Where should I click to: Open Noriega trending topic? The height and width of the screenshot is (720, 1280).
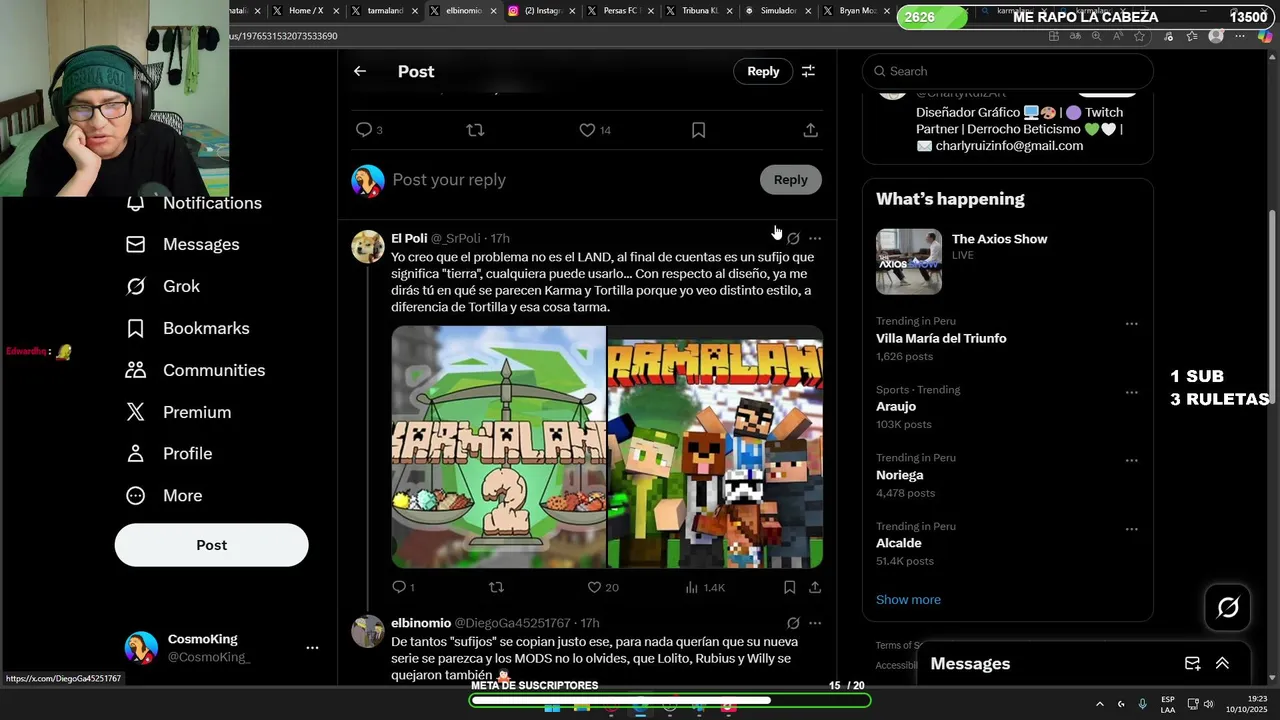(900, 475)
